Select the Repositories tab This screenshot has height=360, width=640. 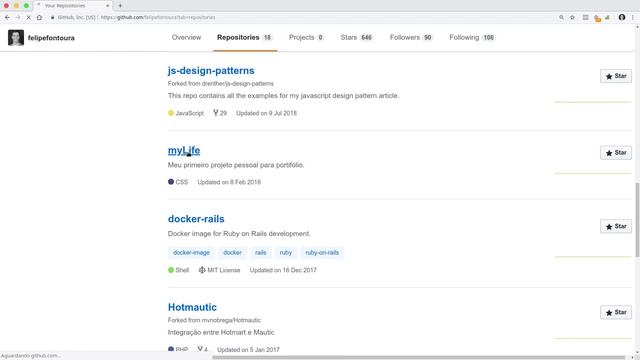[x=244, y=38]
